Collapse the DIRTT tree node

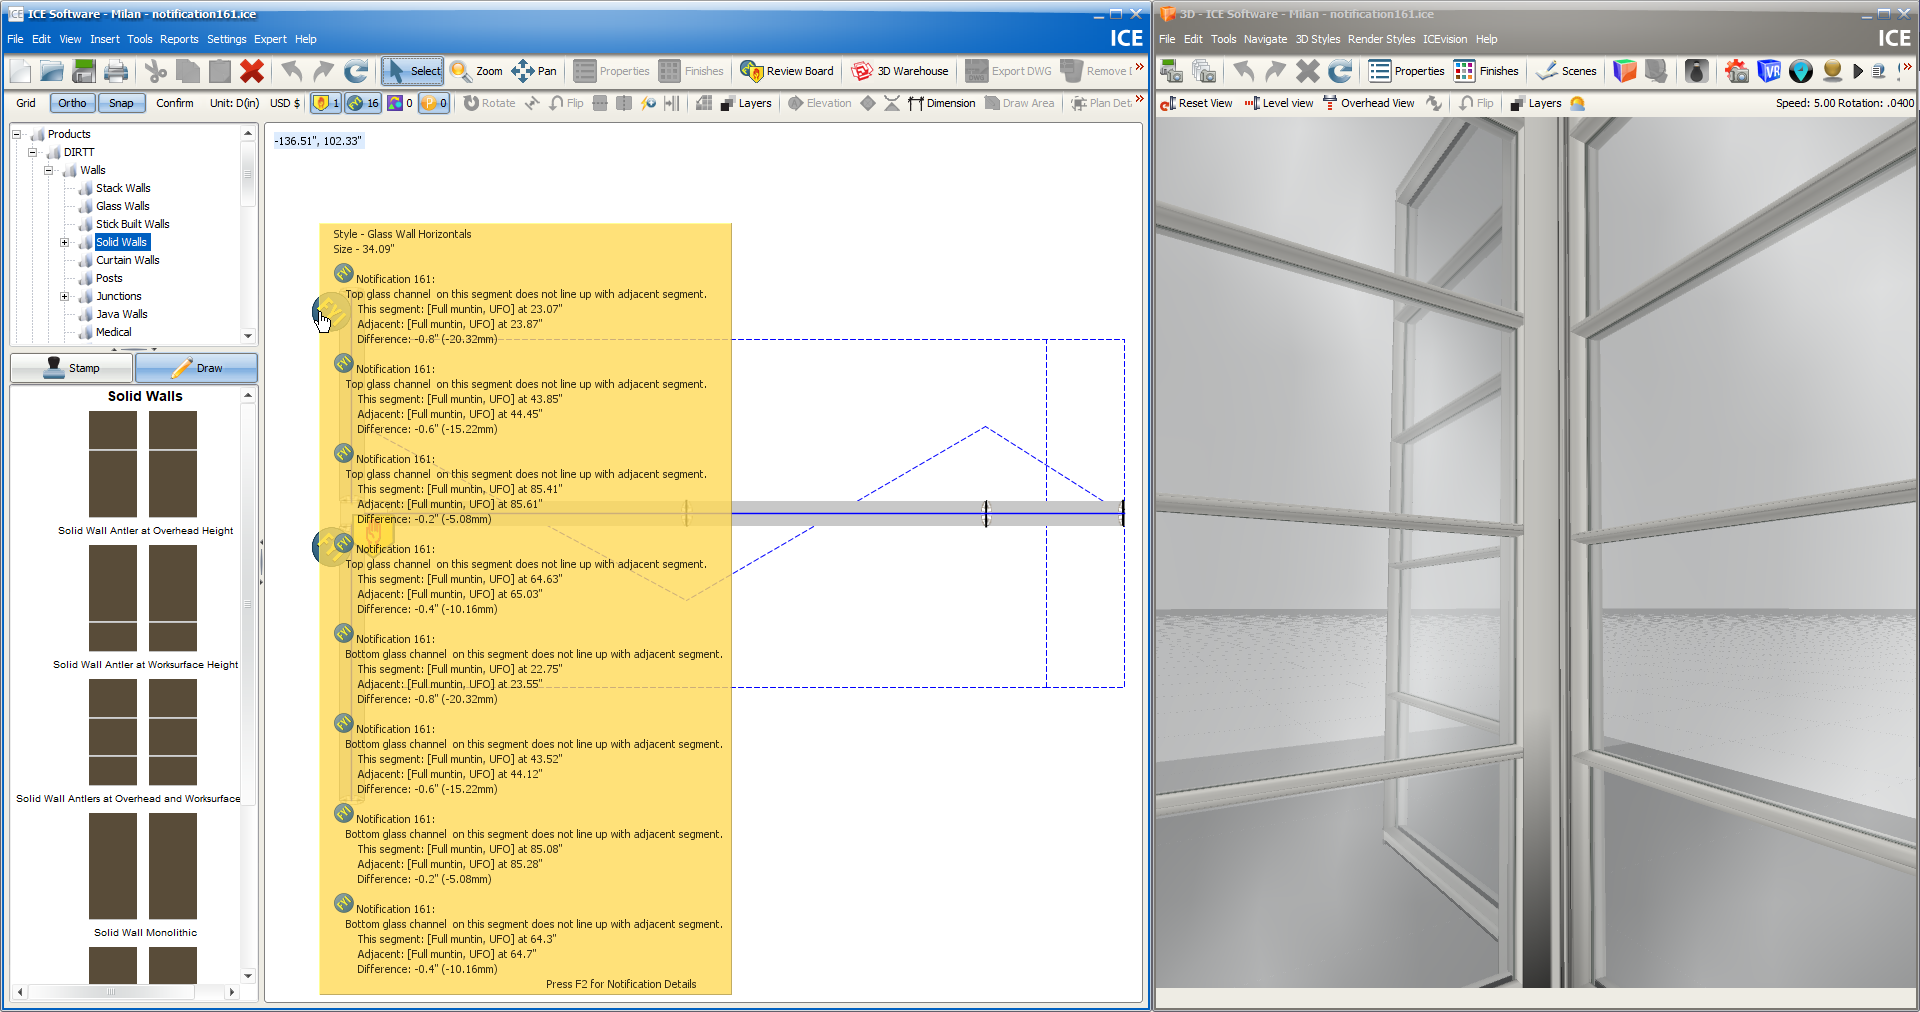(x=33, y=152)
